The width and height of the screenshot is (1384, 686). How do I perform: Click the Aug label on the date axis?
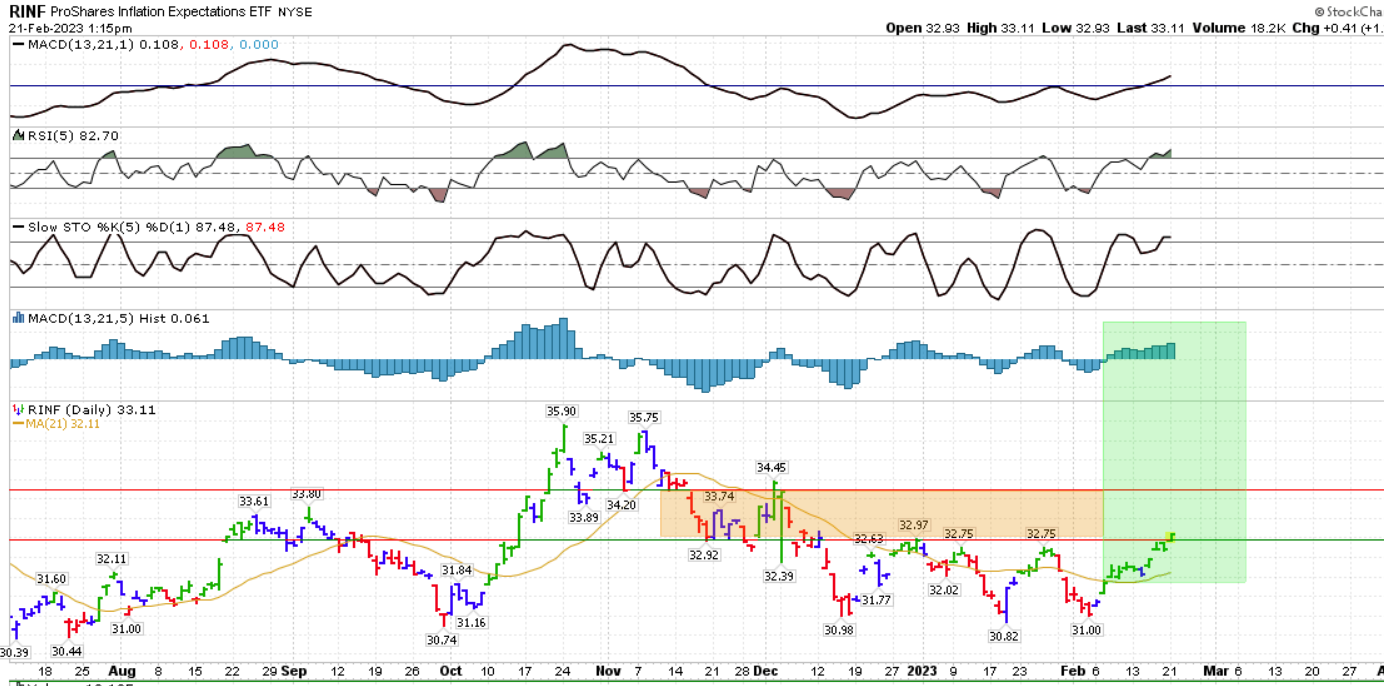point(121,671)
